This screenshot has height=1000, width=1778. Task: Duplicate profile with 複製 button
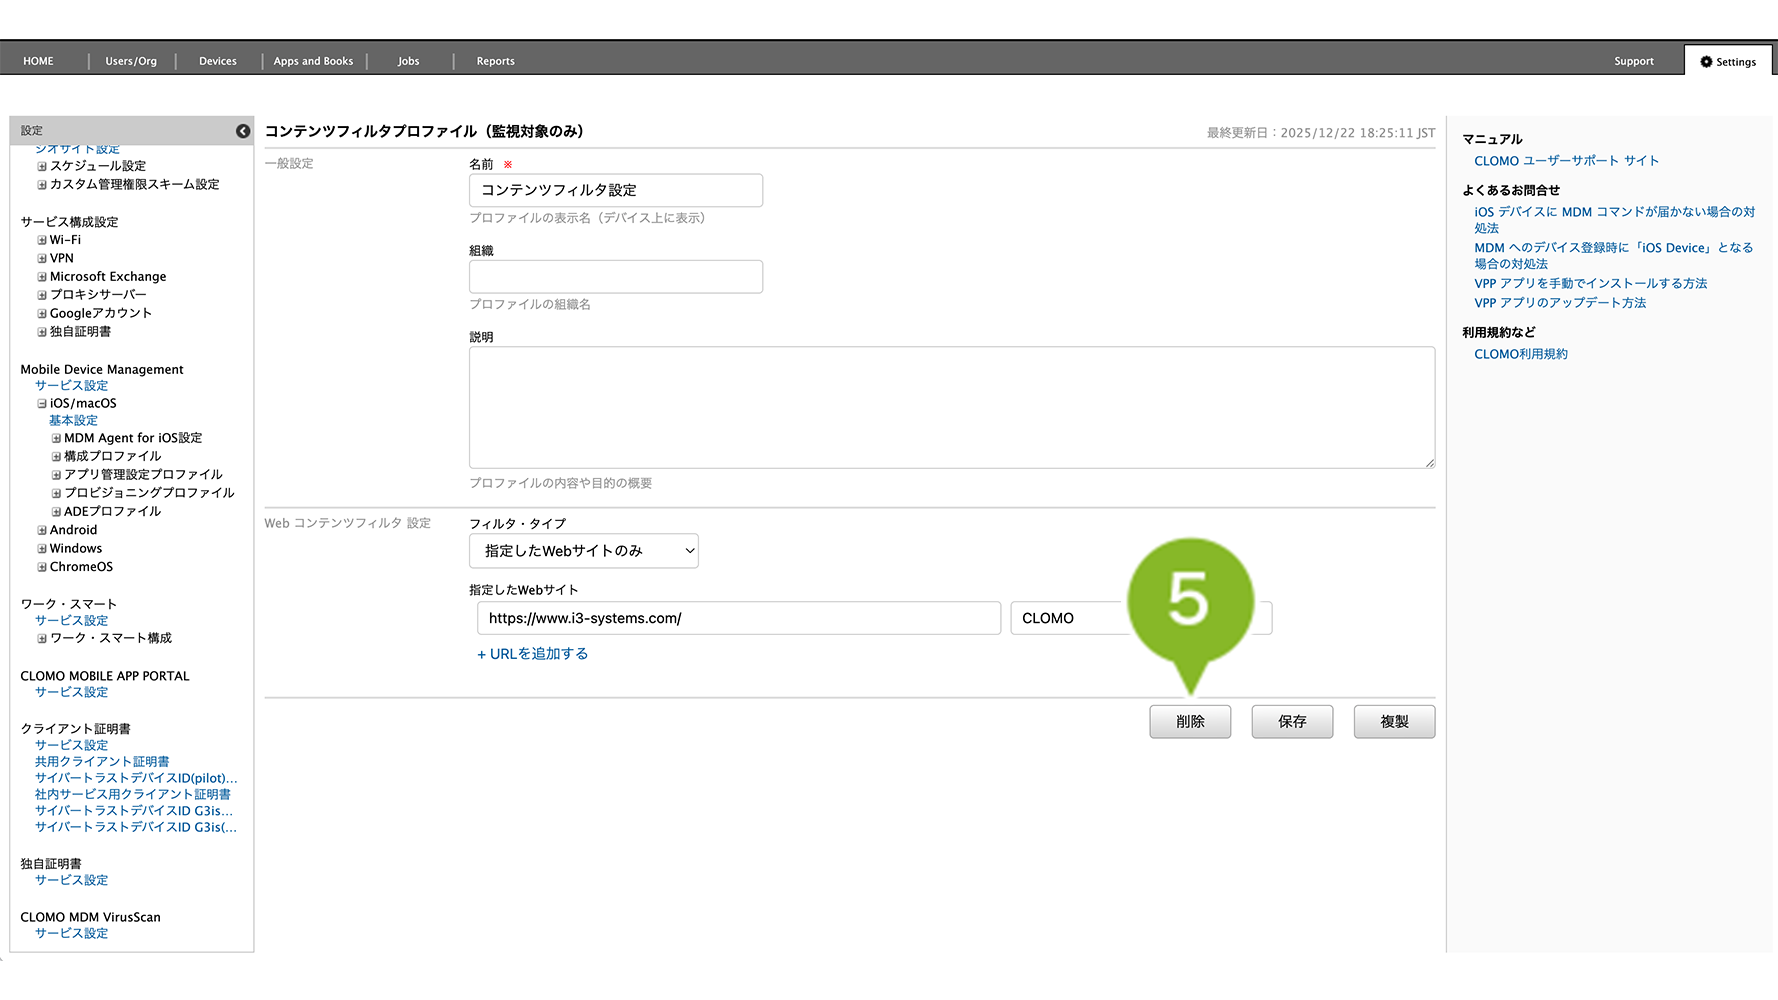1393,722
